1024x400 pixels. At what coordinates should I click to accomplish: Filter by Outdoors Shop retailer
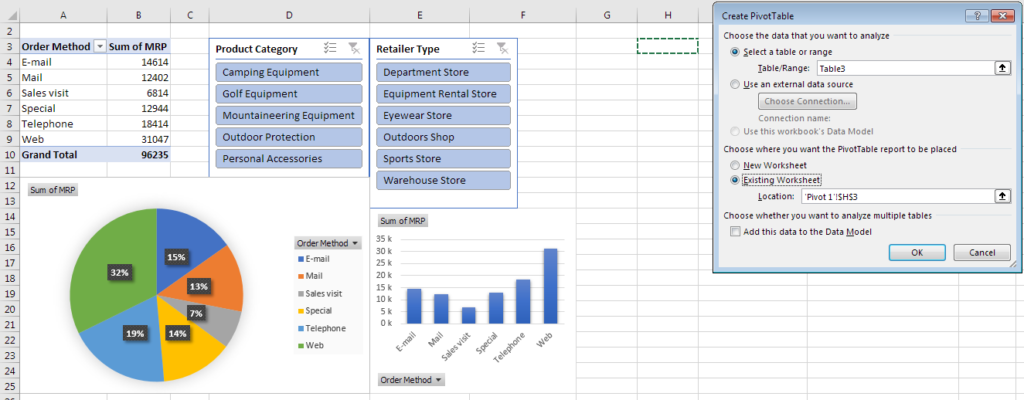pos(443,137)
